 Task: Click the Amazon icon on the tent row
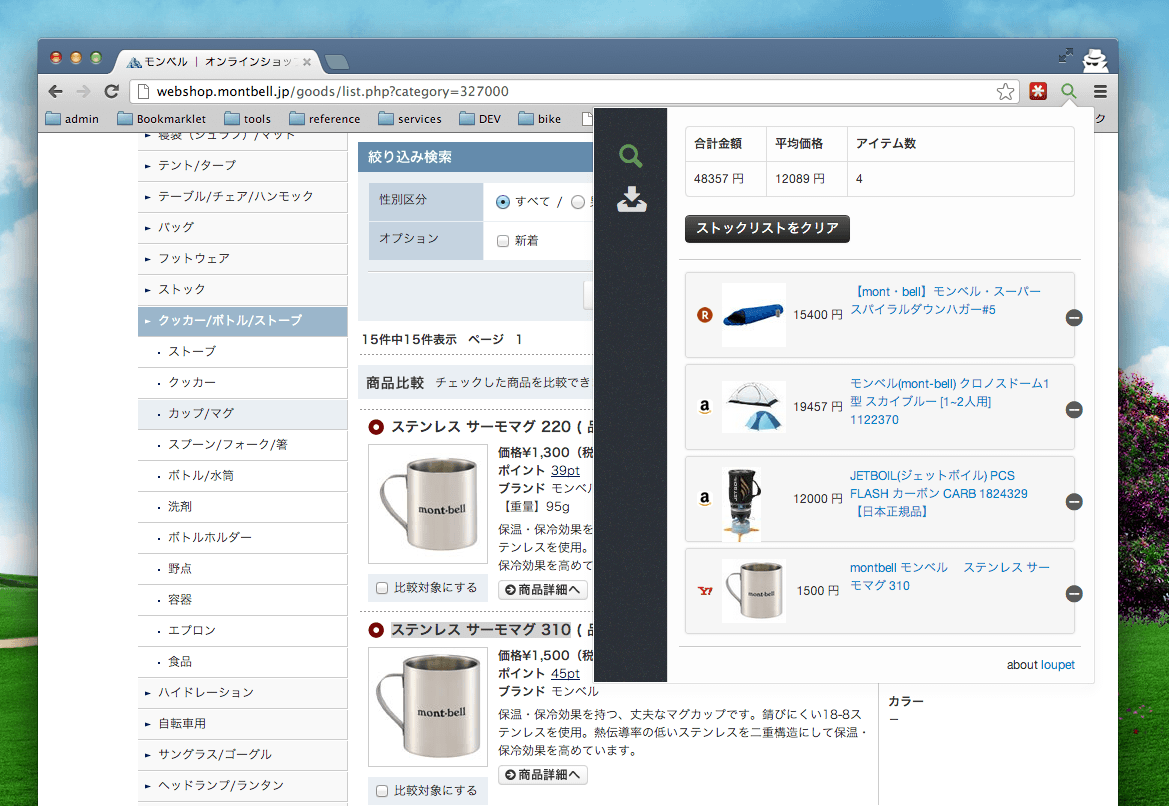pyautogui.click(x=705, y=407)
